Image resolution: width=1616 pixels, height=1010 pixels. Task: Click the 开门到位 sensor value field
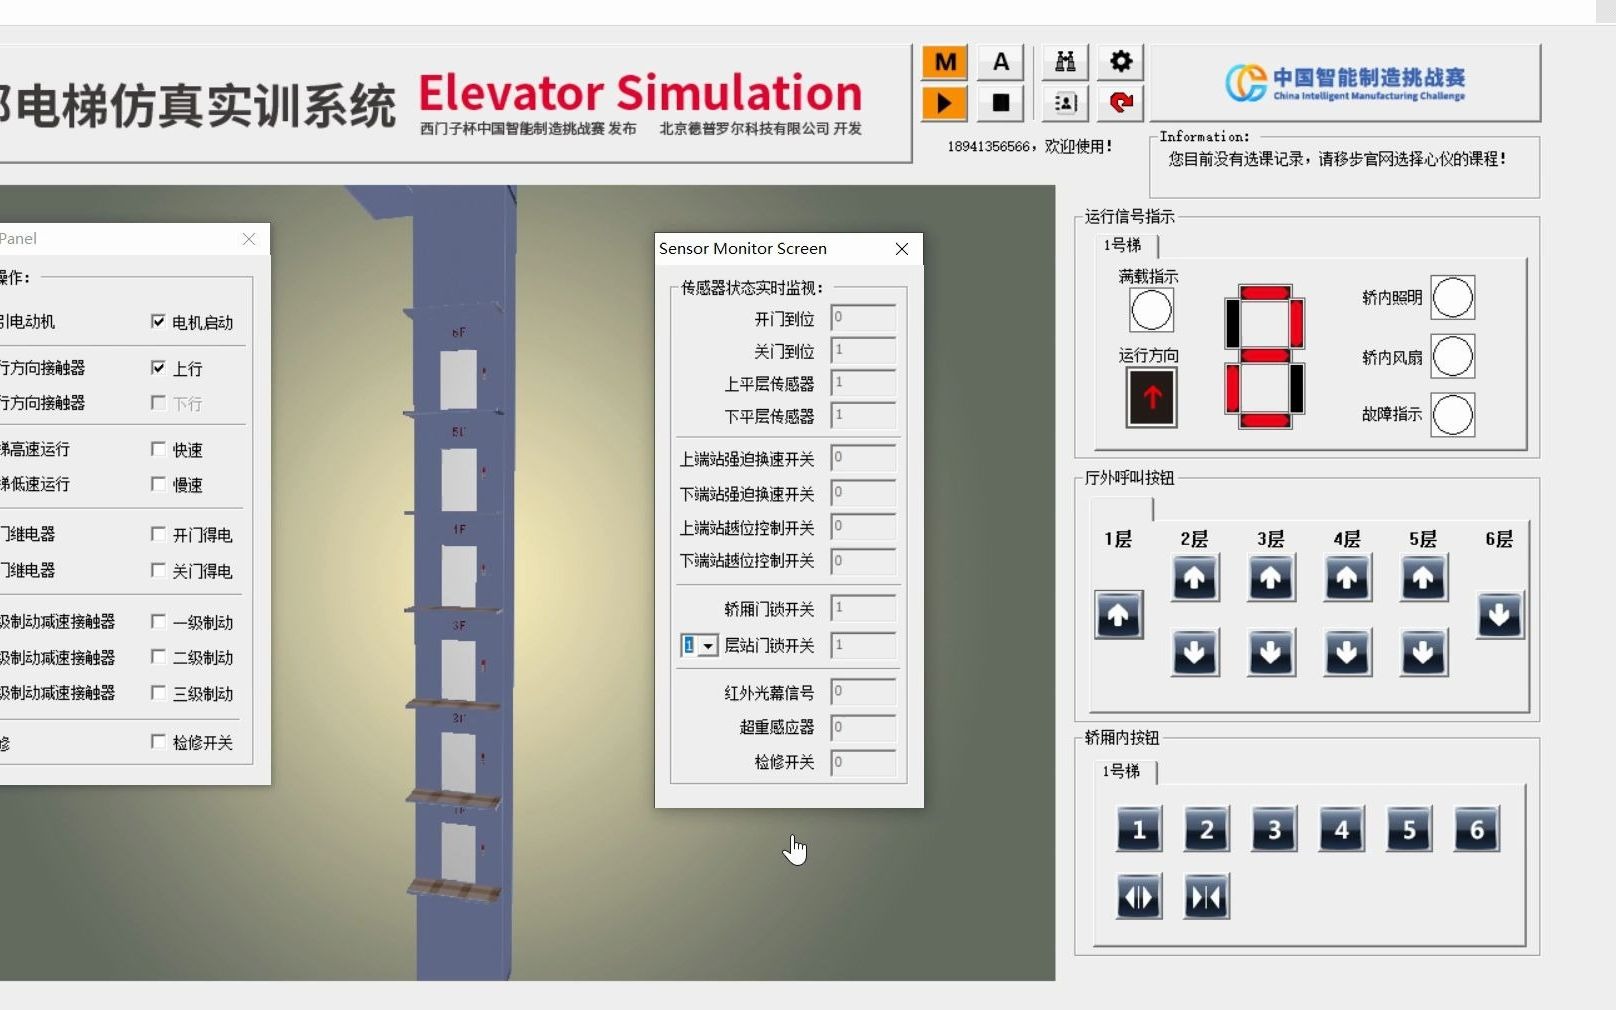point(863,318)
